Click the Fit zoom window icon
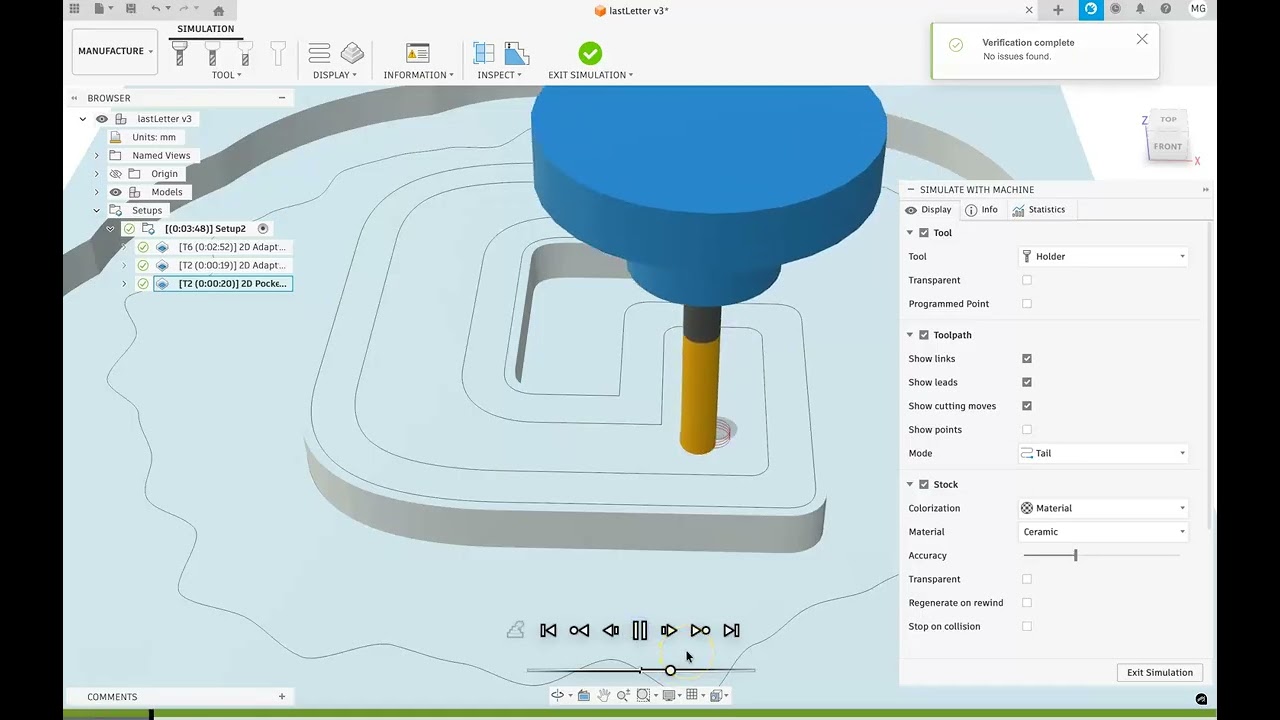The width and height of the screenshot is (1280, 720). pyautogui.click(x=645, y=695)
